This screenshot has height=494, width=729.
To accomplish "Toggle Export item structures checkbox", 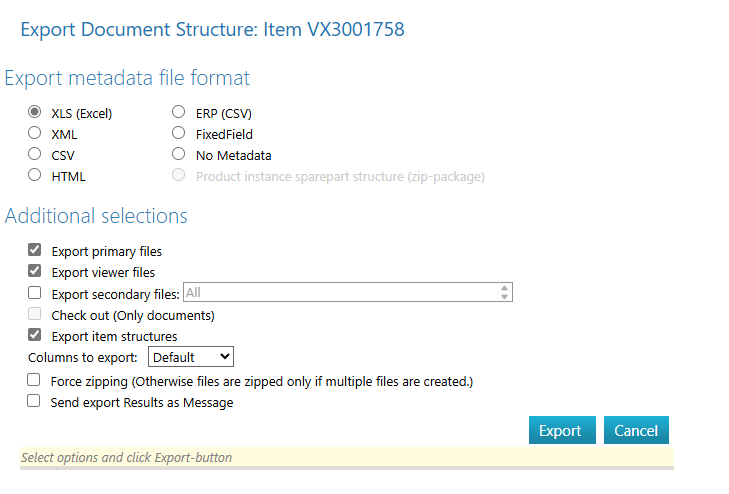I will (x=35, y=336).
